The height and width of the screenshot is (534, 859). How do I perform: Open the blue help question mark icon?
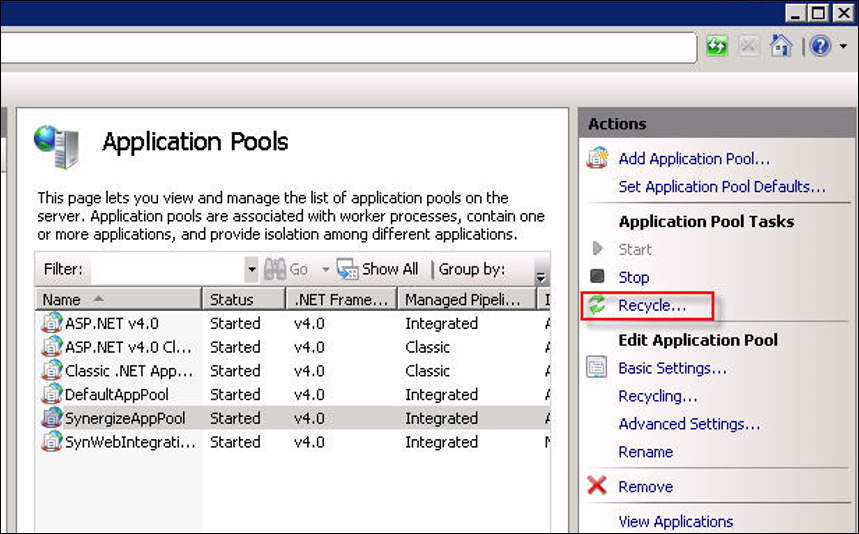tap(820, 46)
